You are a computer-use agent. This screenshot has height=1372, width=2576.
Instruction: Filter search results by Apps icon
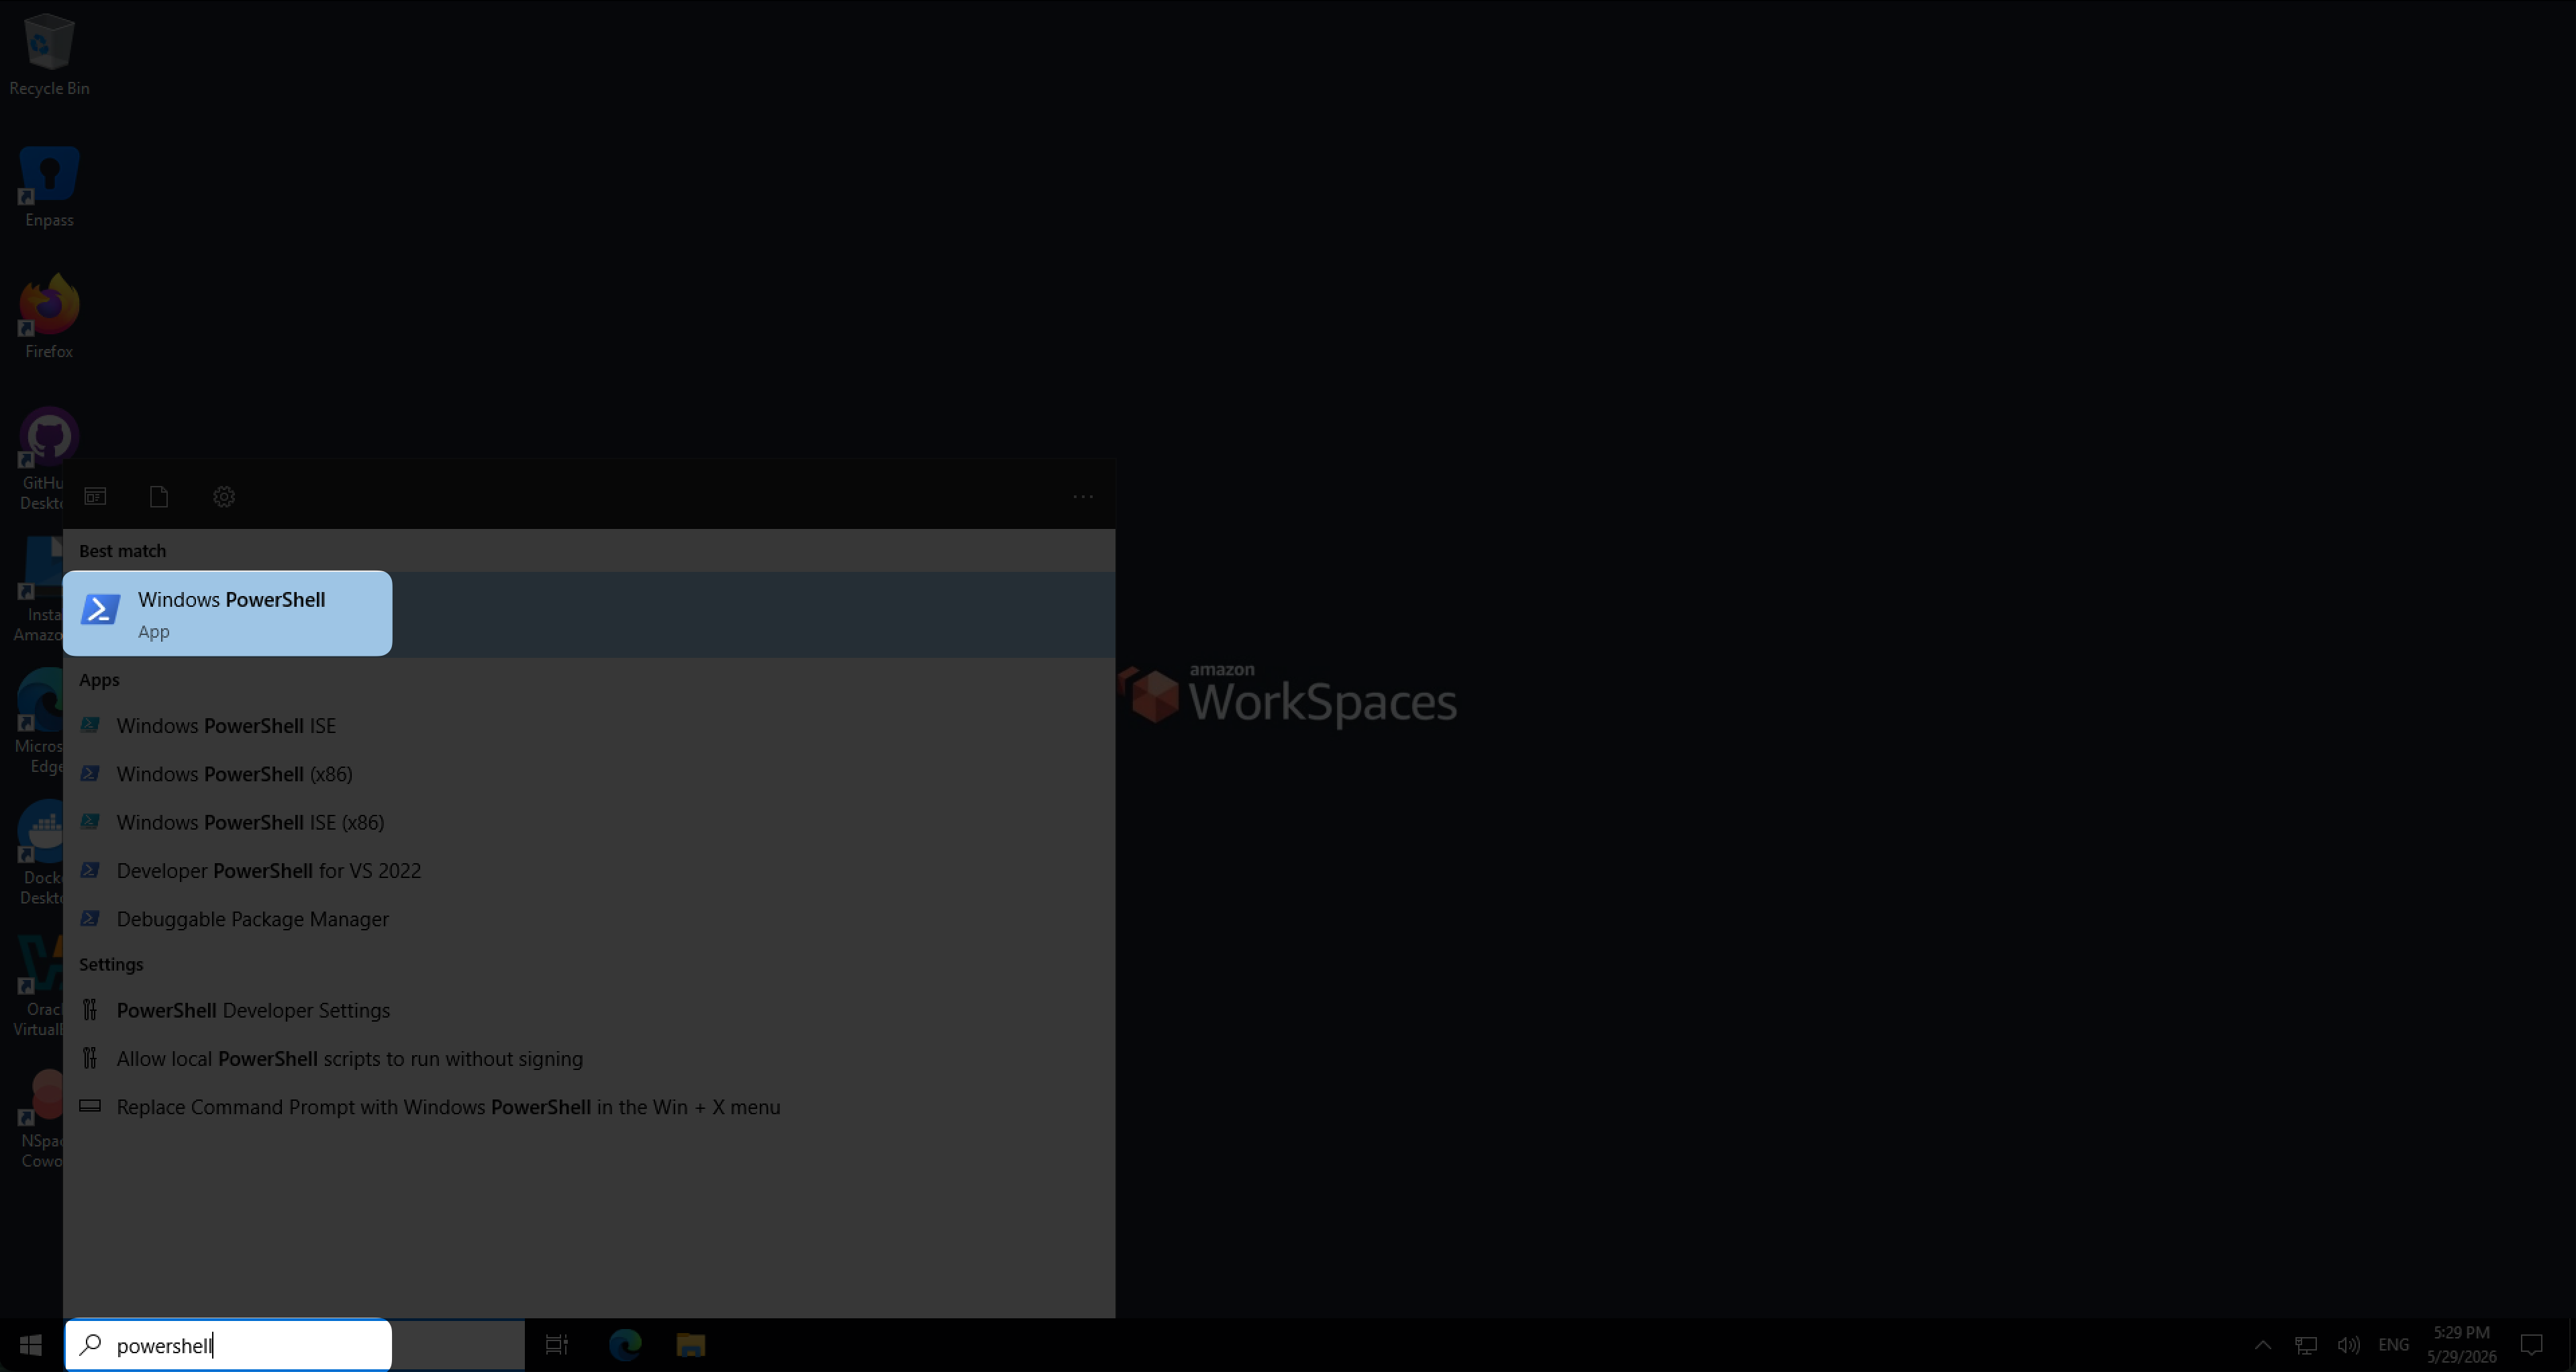click(x=95, y=497)
